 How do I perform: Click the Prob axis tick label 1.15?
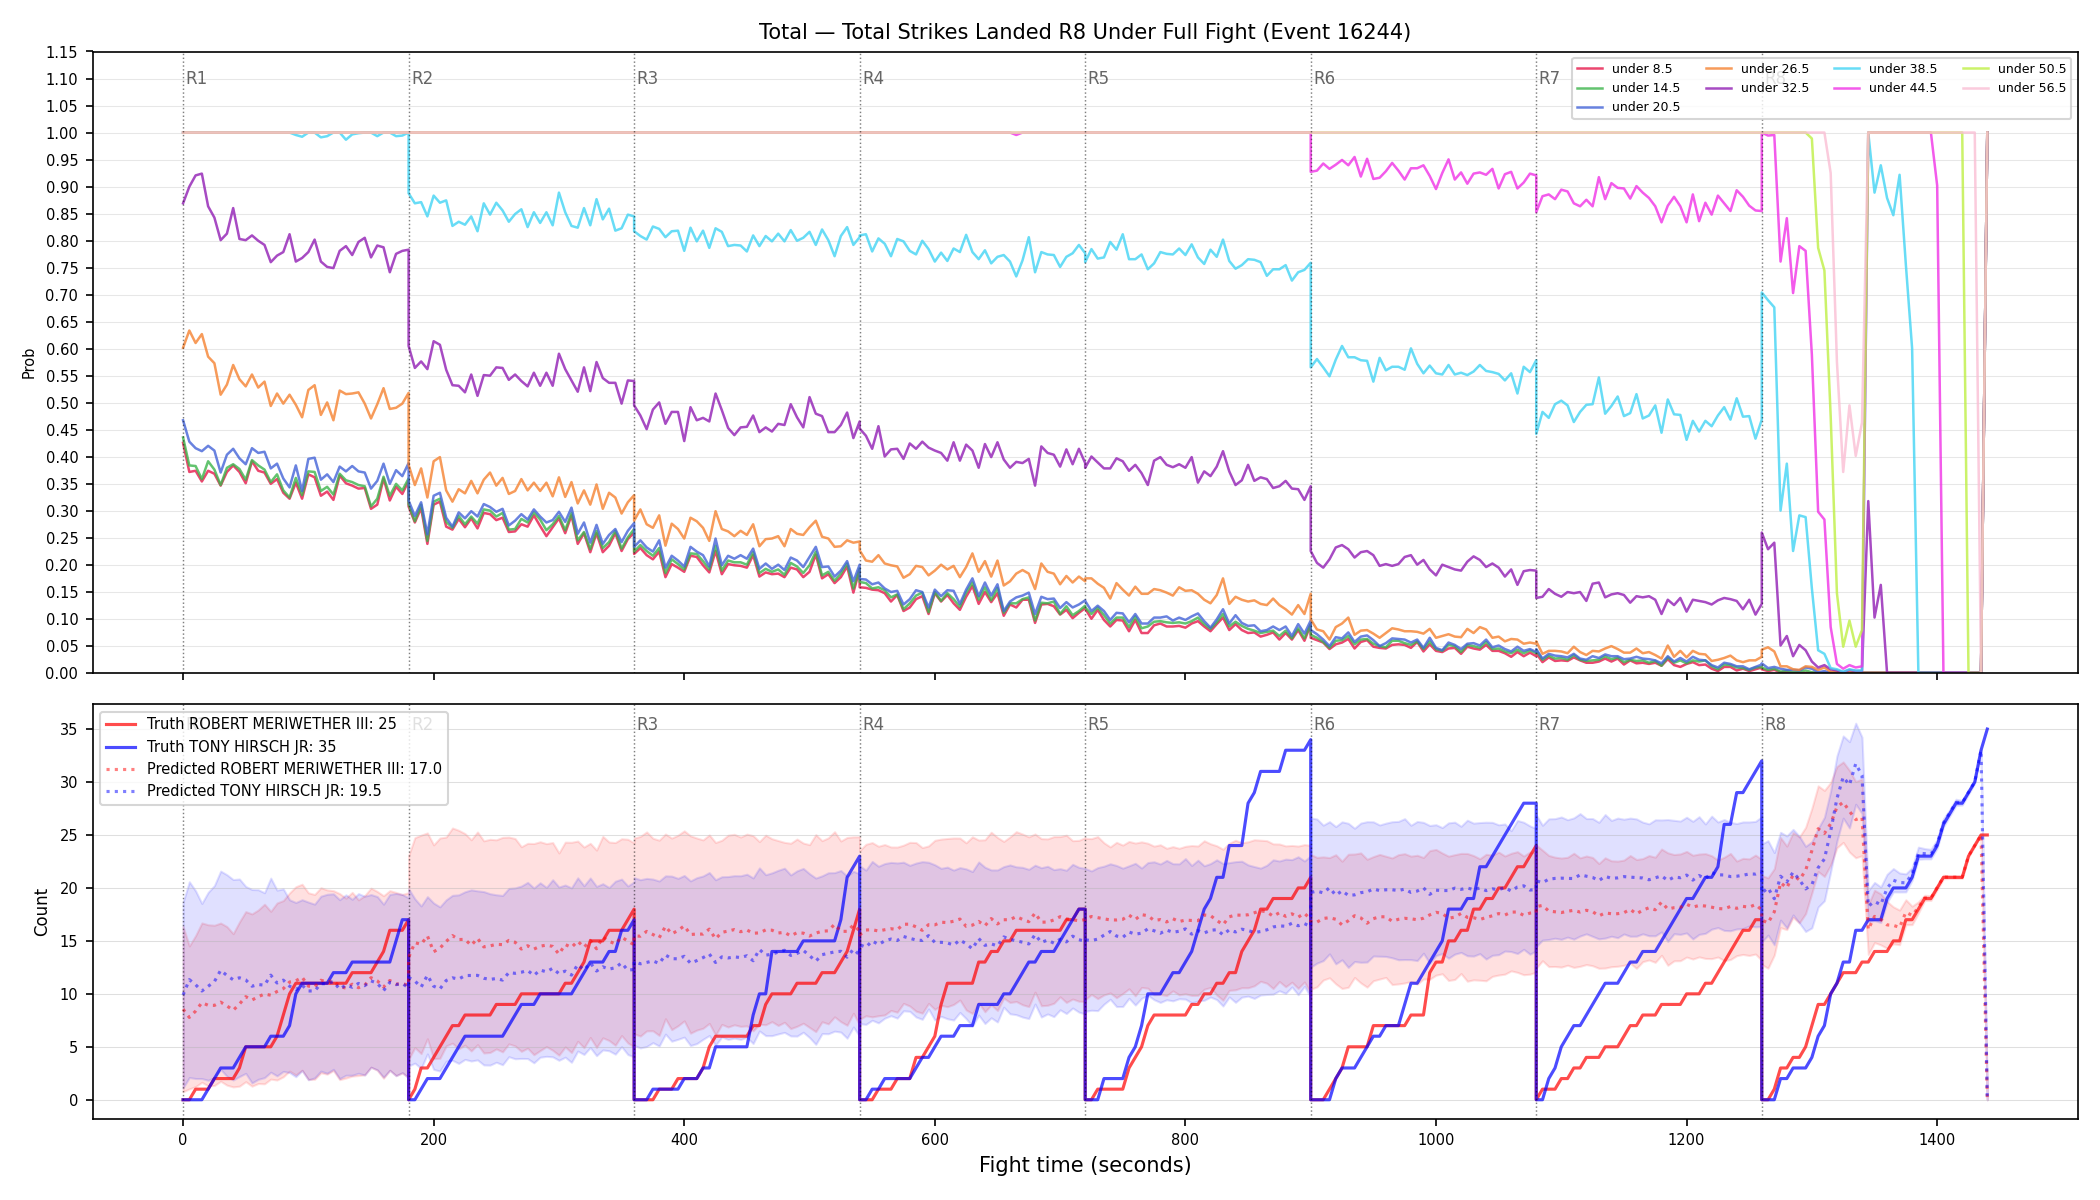pyautogui.click(x=62, y=53)
